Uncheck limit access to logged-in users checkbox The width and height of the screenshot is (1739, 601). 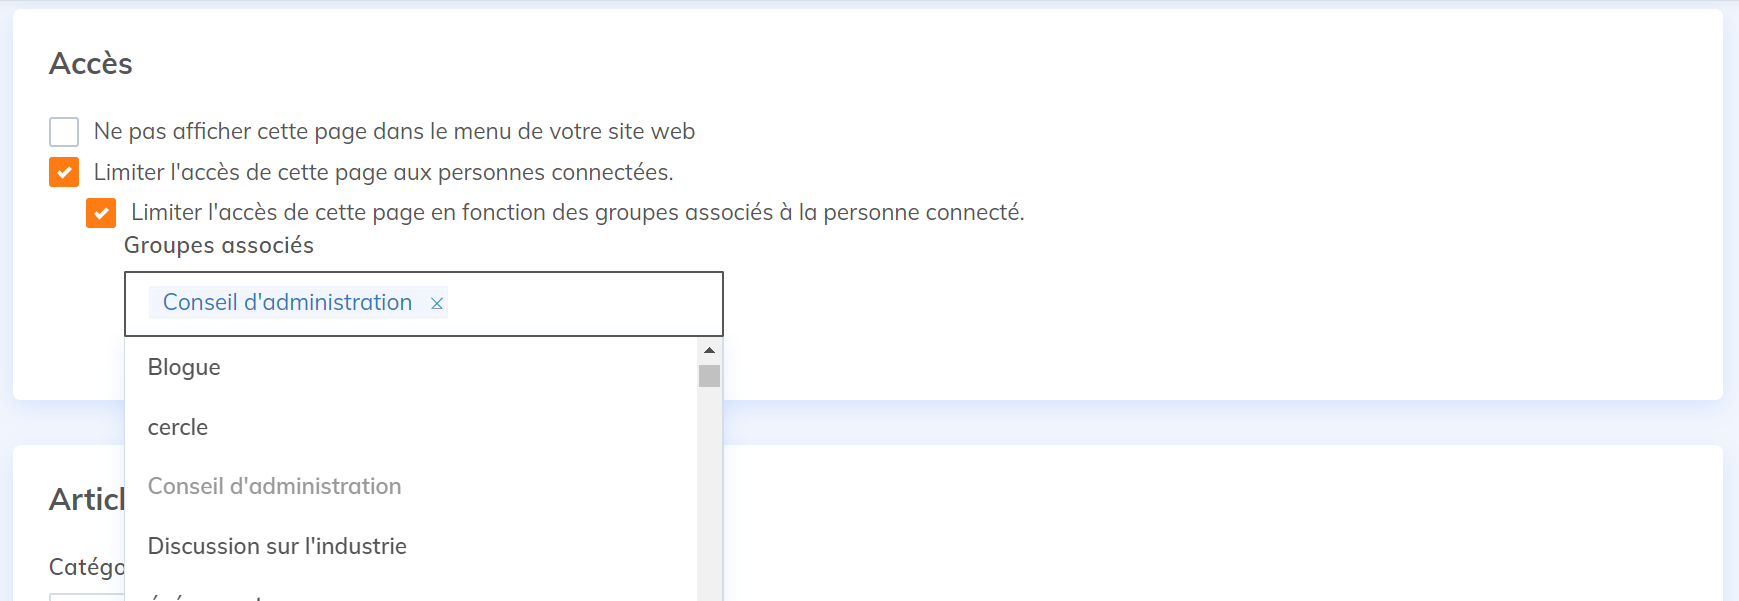pos(64,172)
